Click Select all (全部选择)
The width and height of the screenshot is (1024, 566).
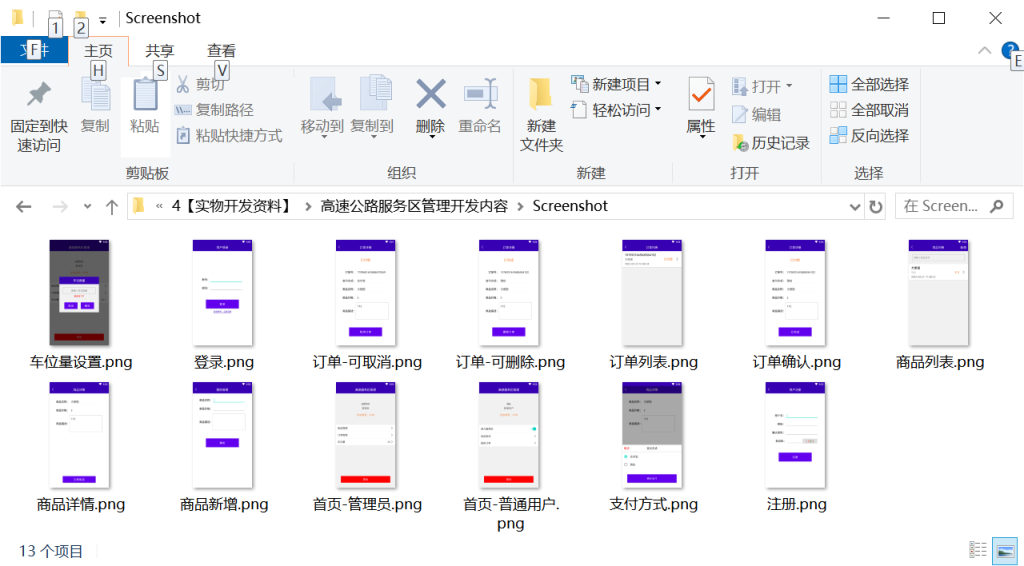pyautogui.click(x=869, y=84)
